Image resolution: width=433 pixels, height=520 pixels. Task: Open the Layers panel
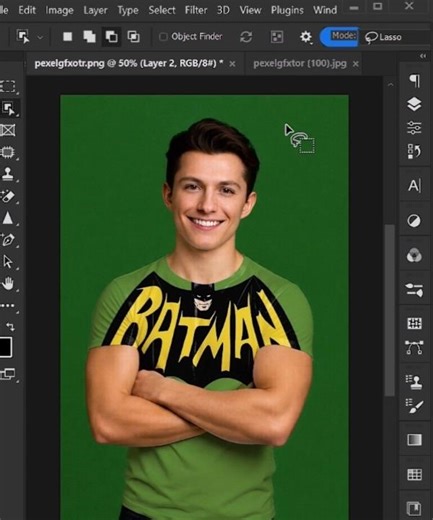tap(414, 104)
